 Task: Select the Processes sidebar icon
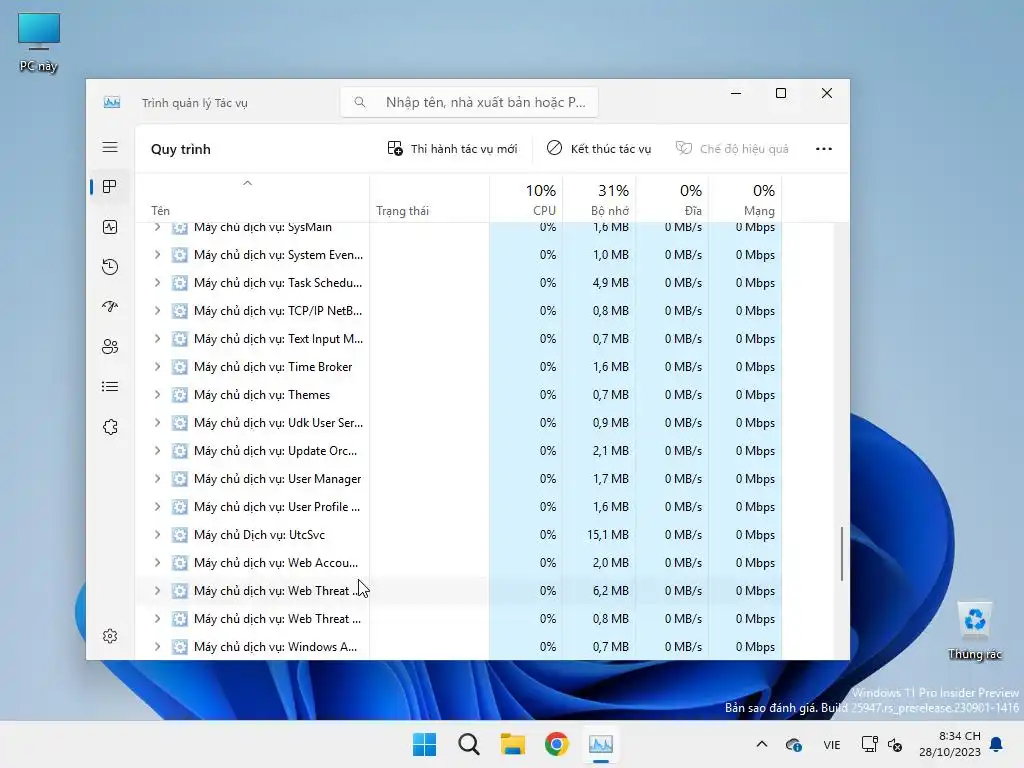pyautogui.click(x=110, y=187)
